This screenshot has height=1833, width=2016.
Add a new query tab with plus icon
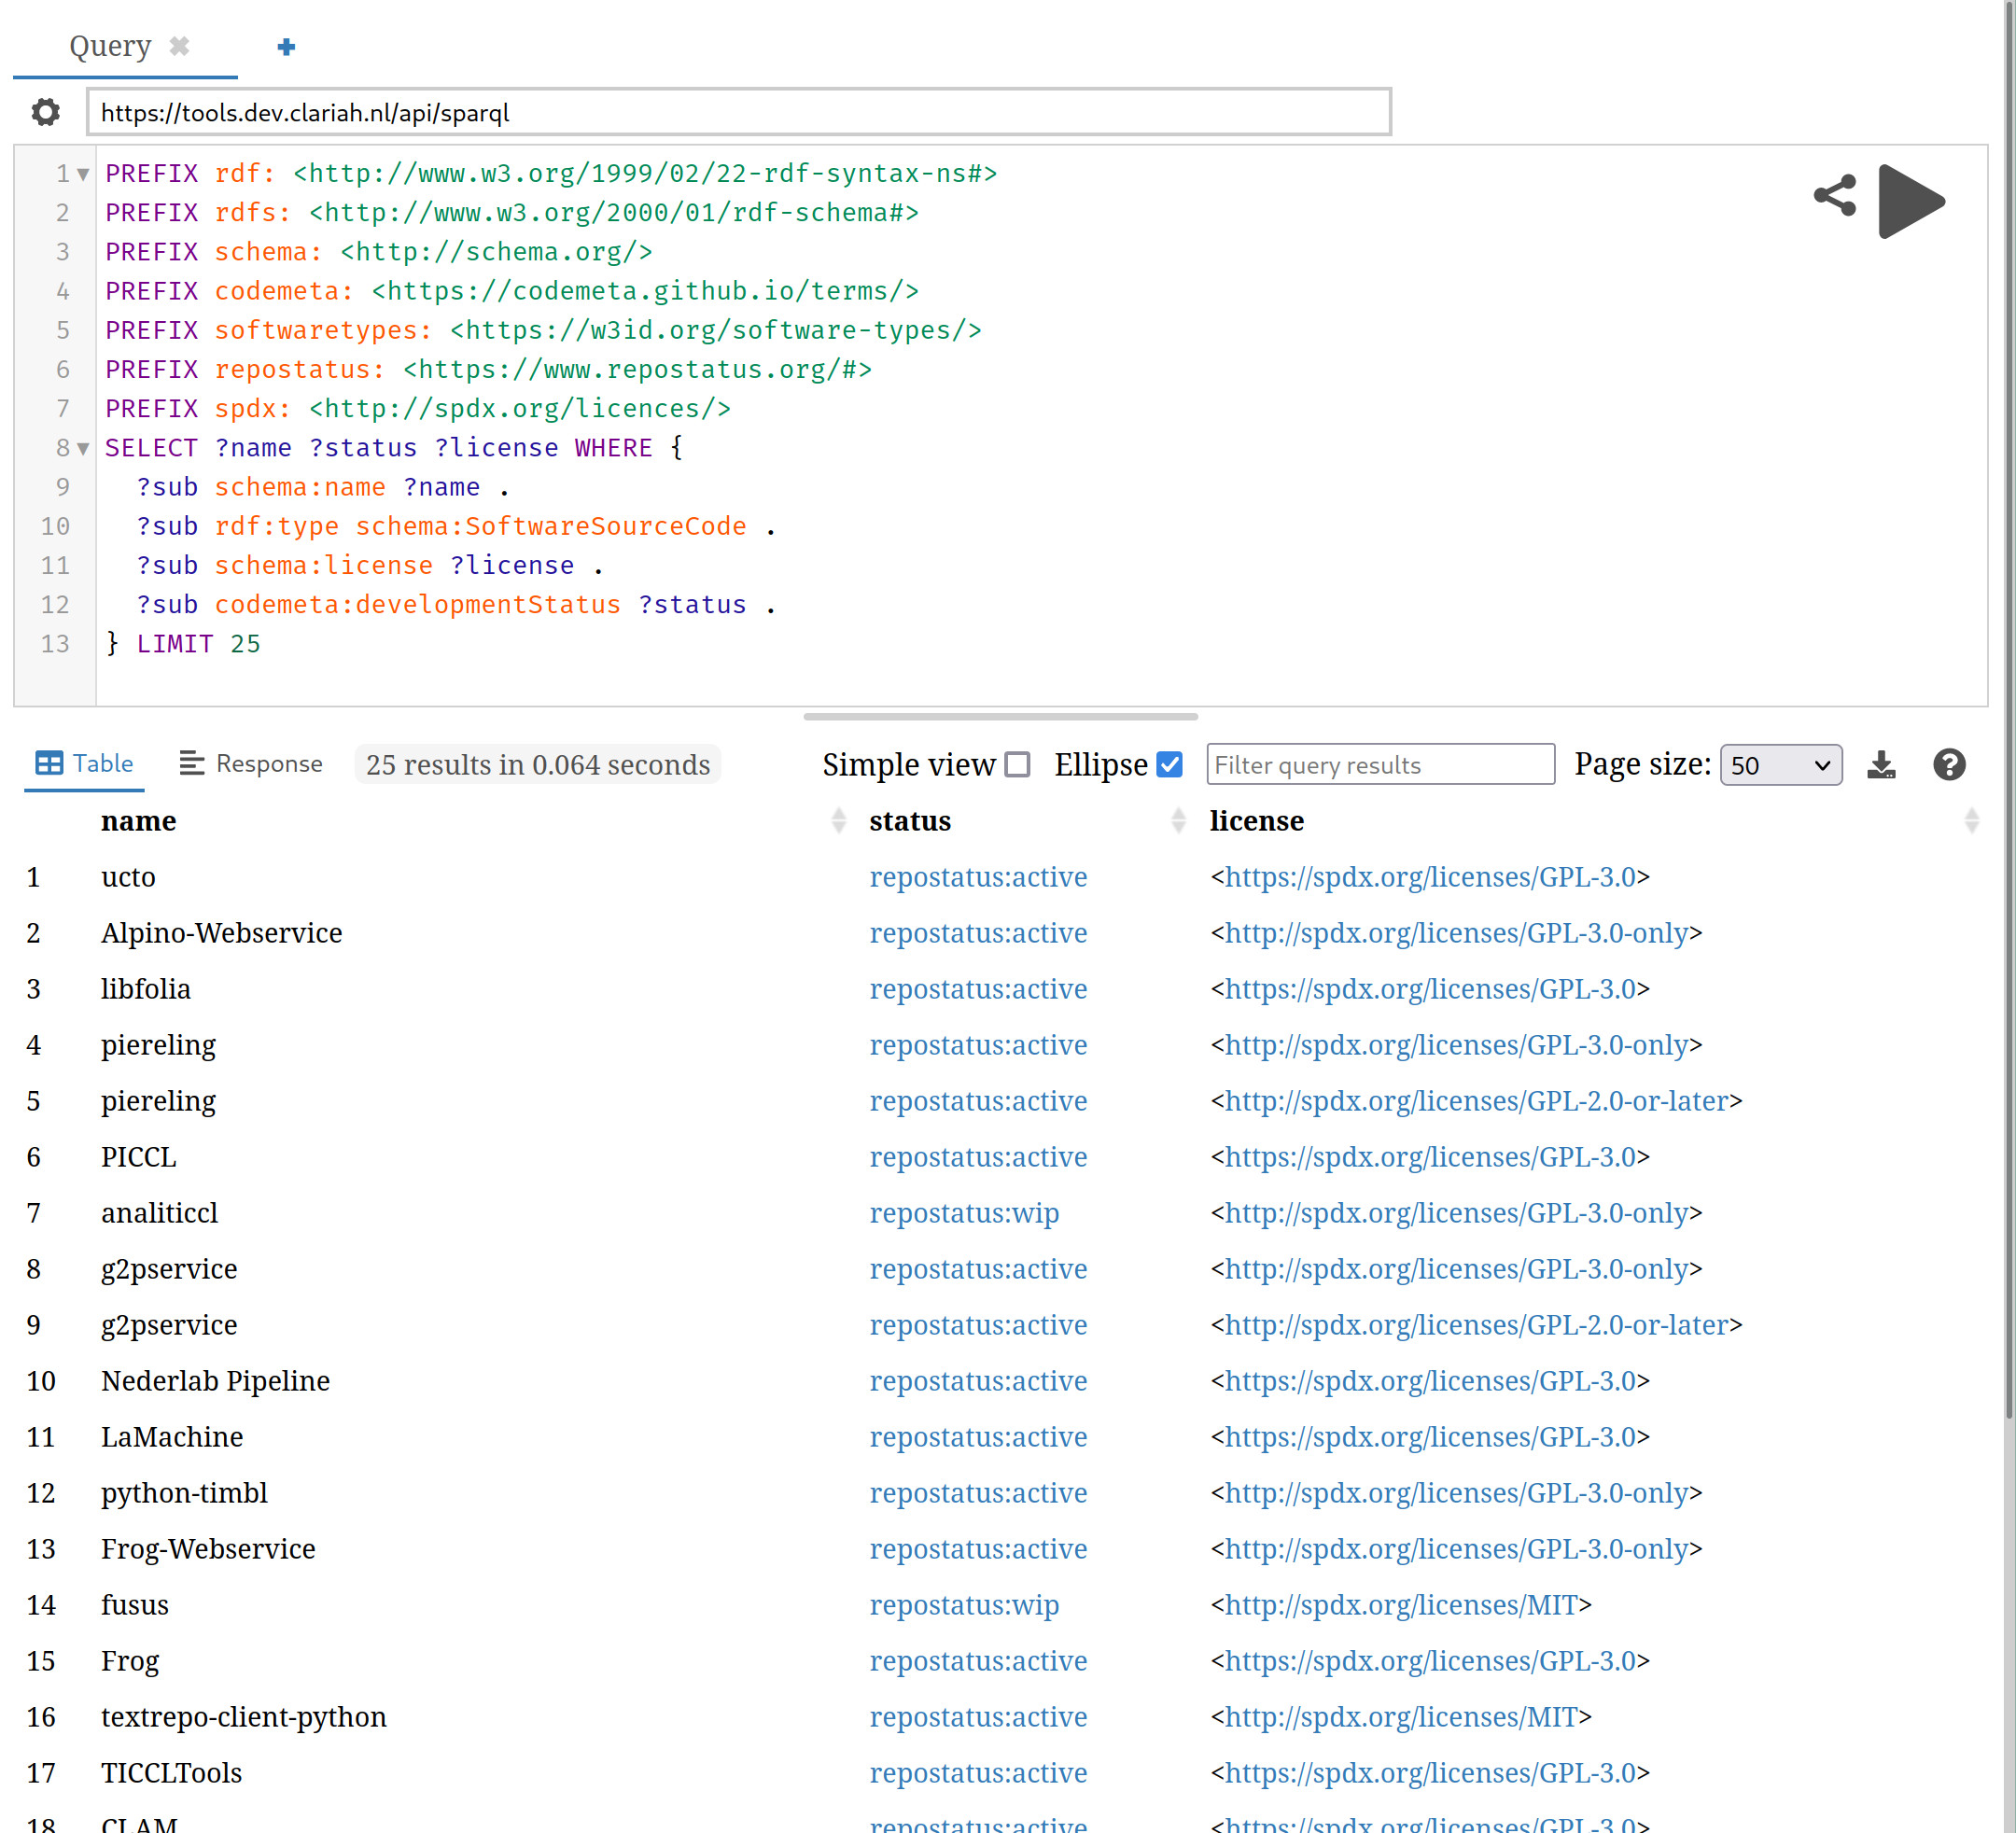286,47
